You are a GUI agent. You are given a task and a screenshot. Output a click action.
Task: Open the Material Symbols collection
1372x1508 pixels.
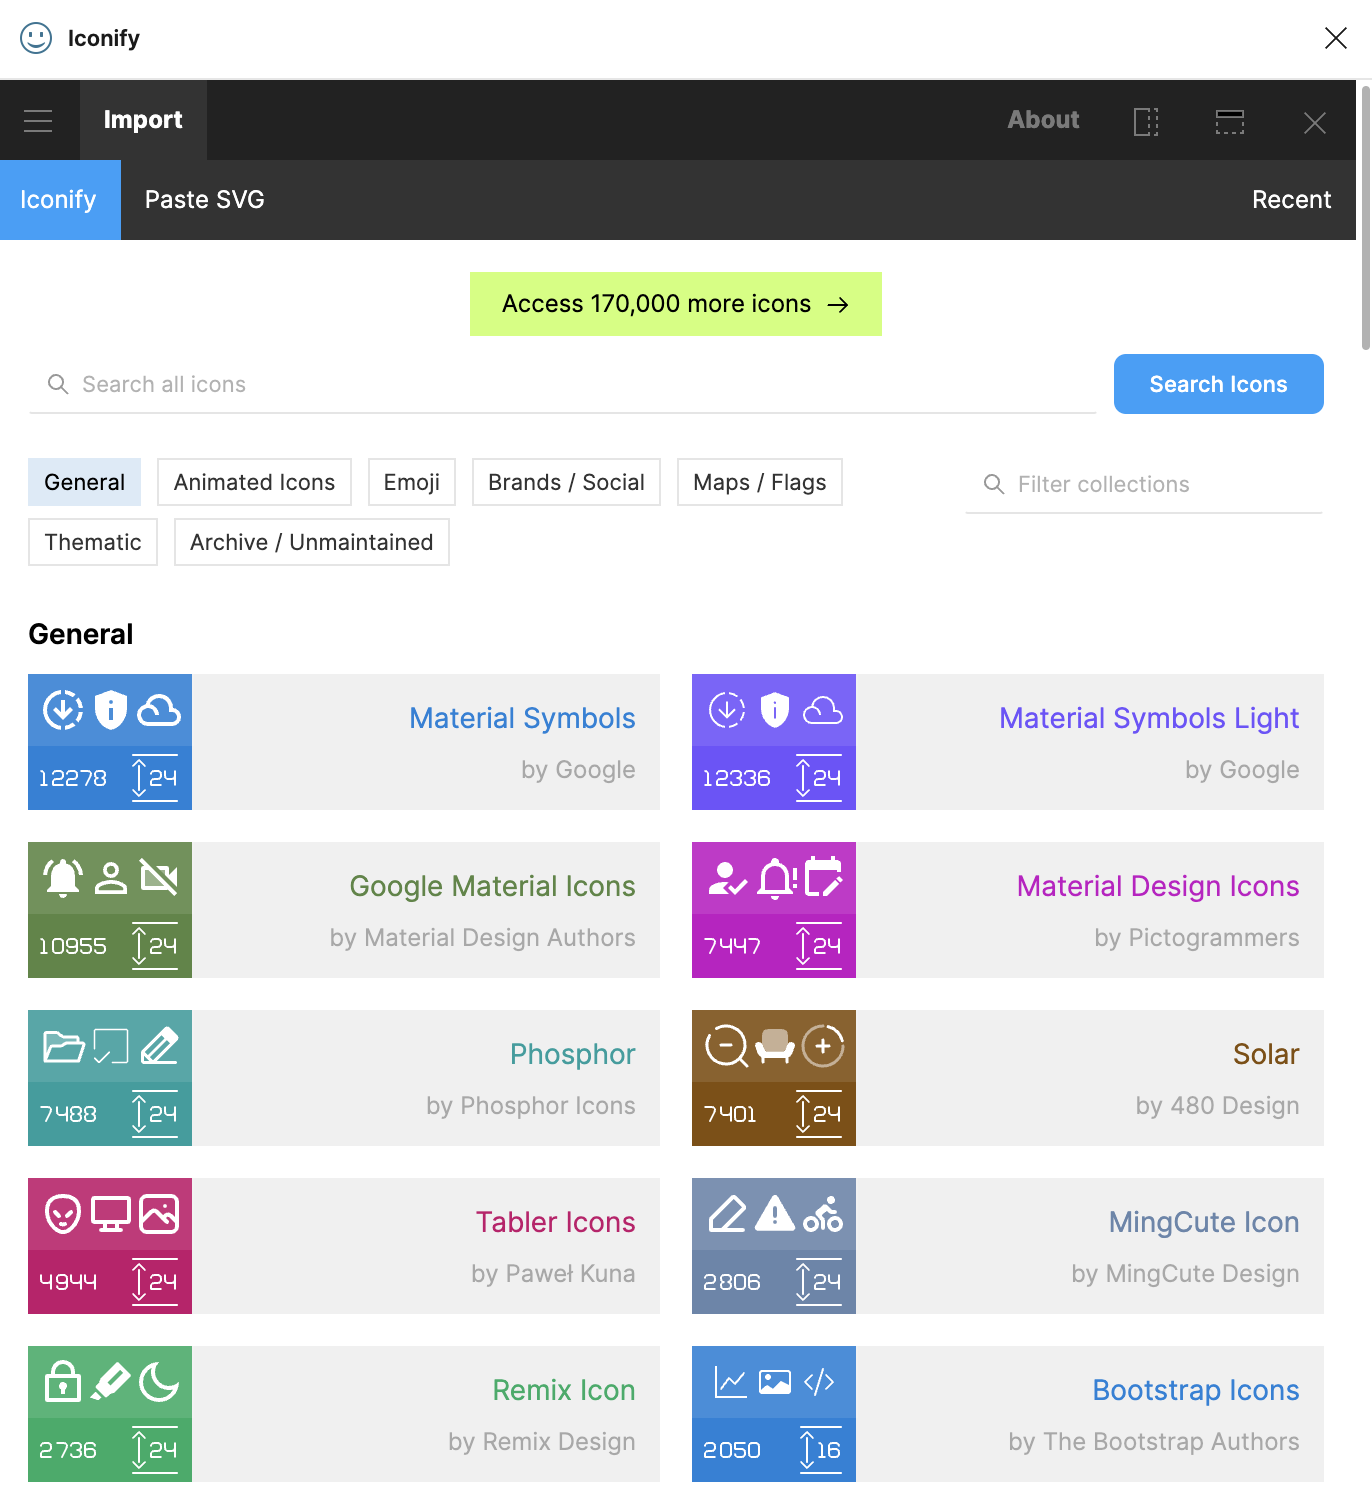[344, 742]
